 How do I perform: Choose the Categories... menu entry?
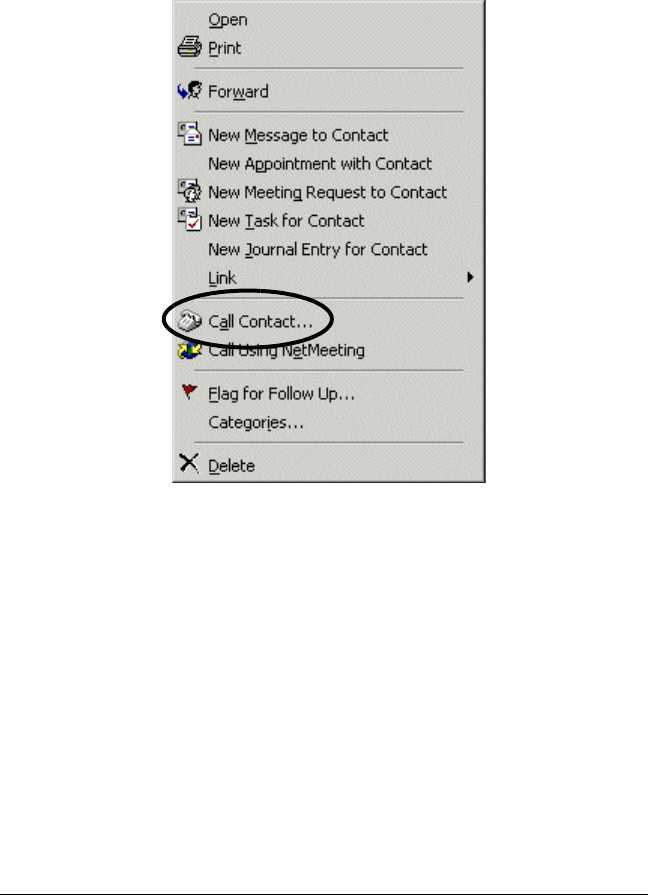(x=256, y=423)
